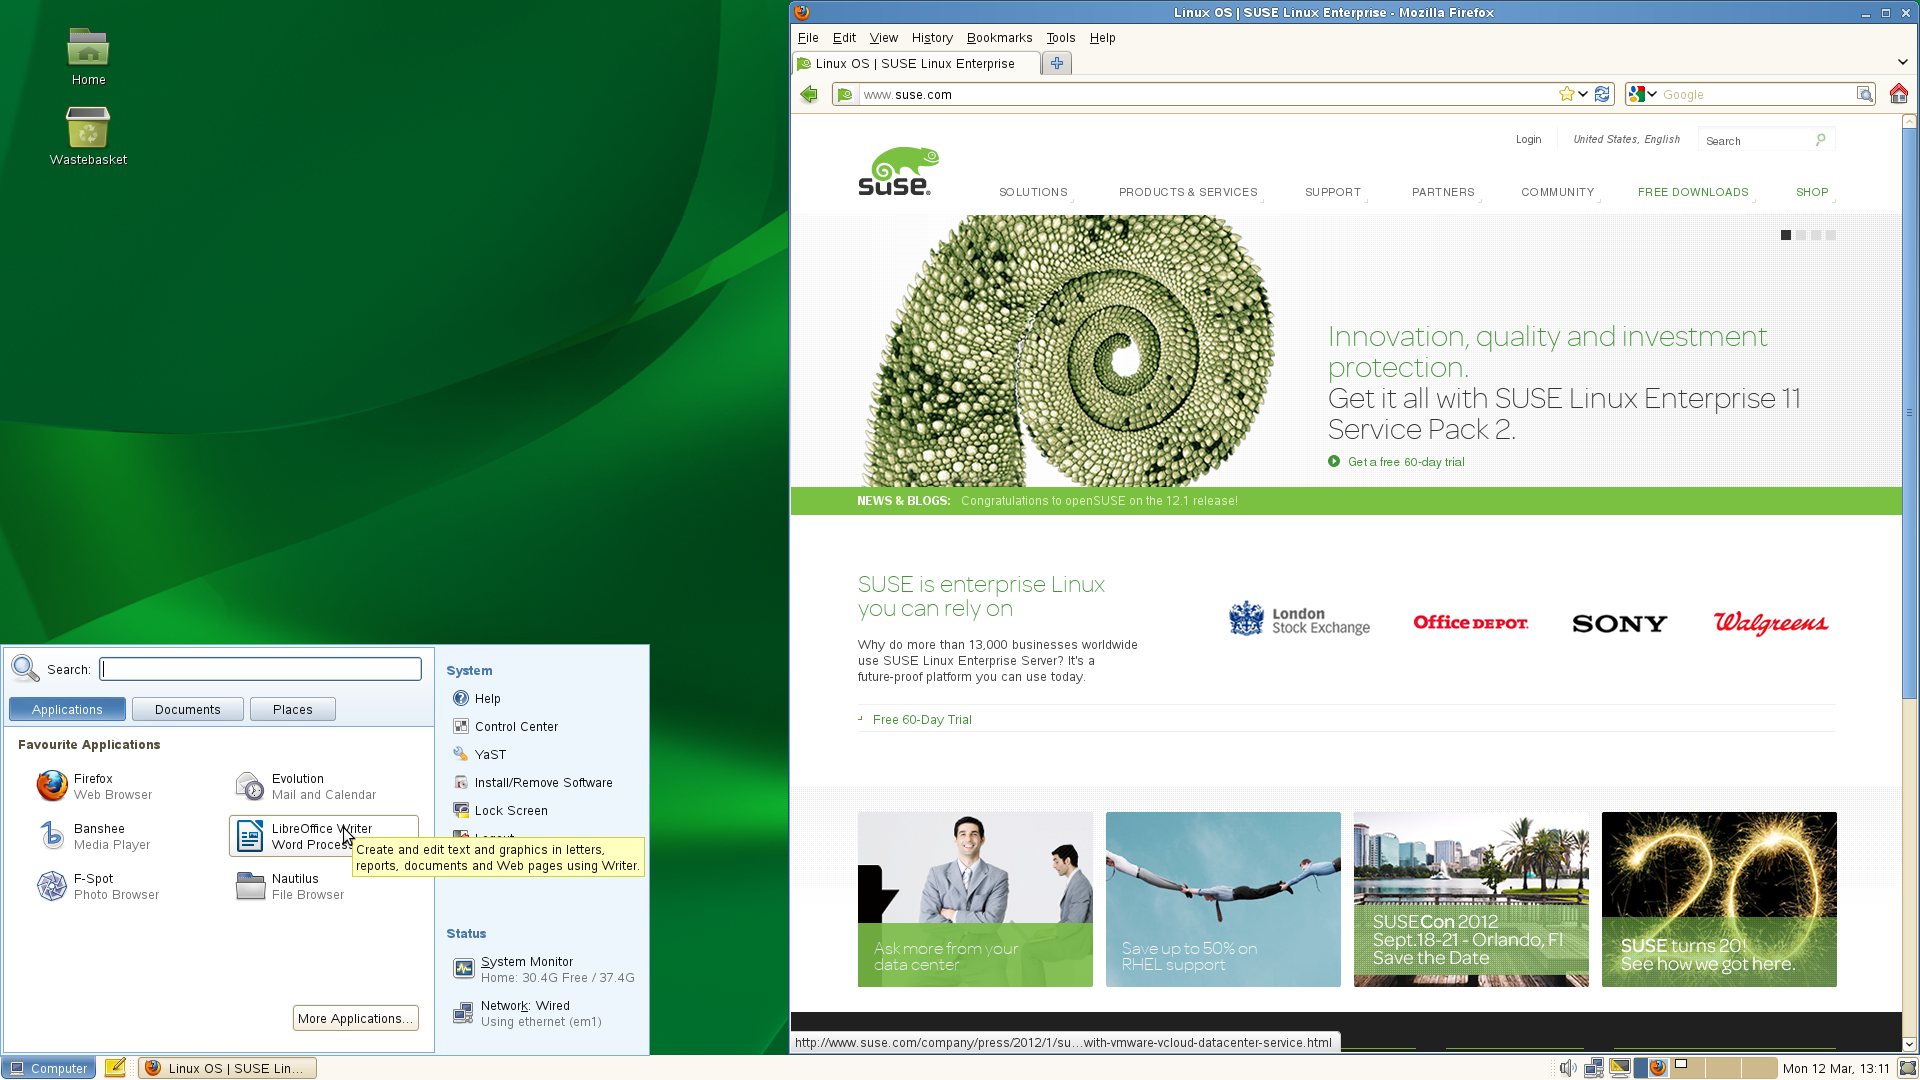This screenshot has width=1920, height=1080.
Task: Select the second slide indicator dot
Action: click(1801, 235)
